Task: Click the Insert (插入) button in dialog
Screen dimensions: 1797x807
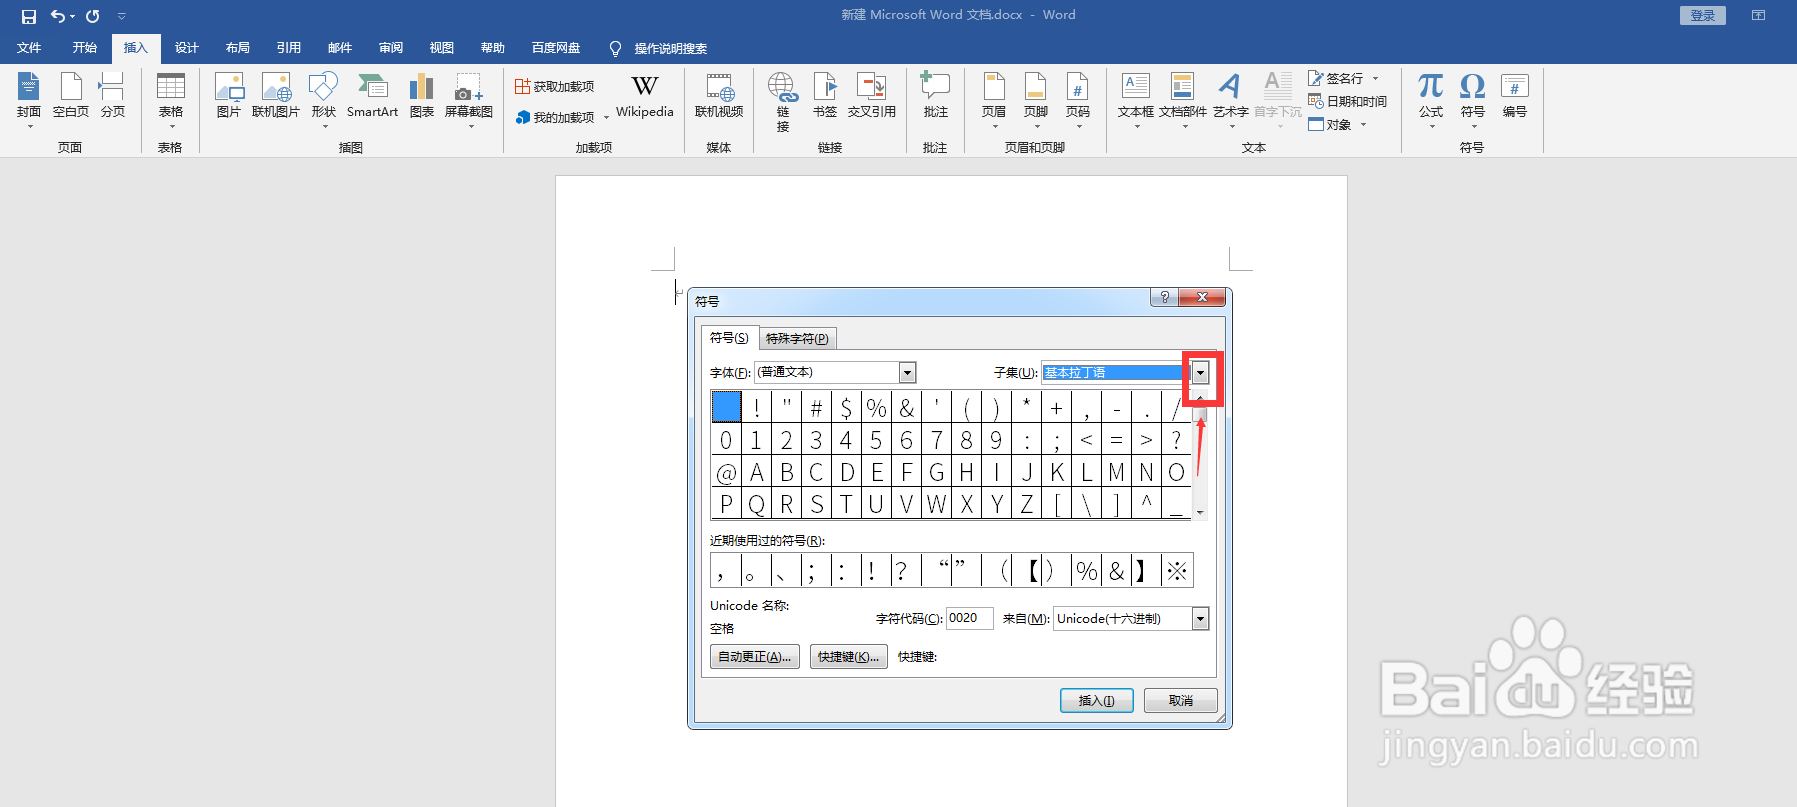Action: 1096,701
